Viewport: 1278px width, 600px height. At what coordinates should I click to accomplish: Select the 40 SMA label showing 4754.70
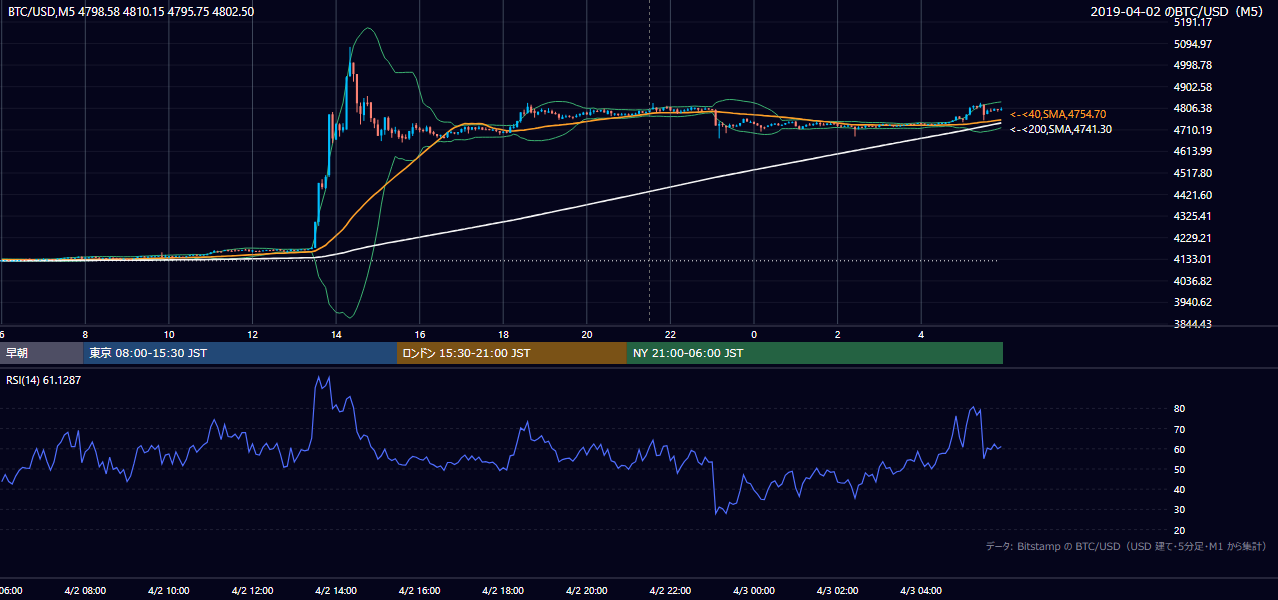1058,114
